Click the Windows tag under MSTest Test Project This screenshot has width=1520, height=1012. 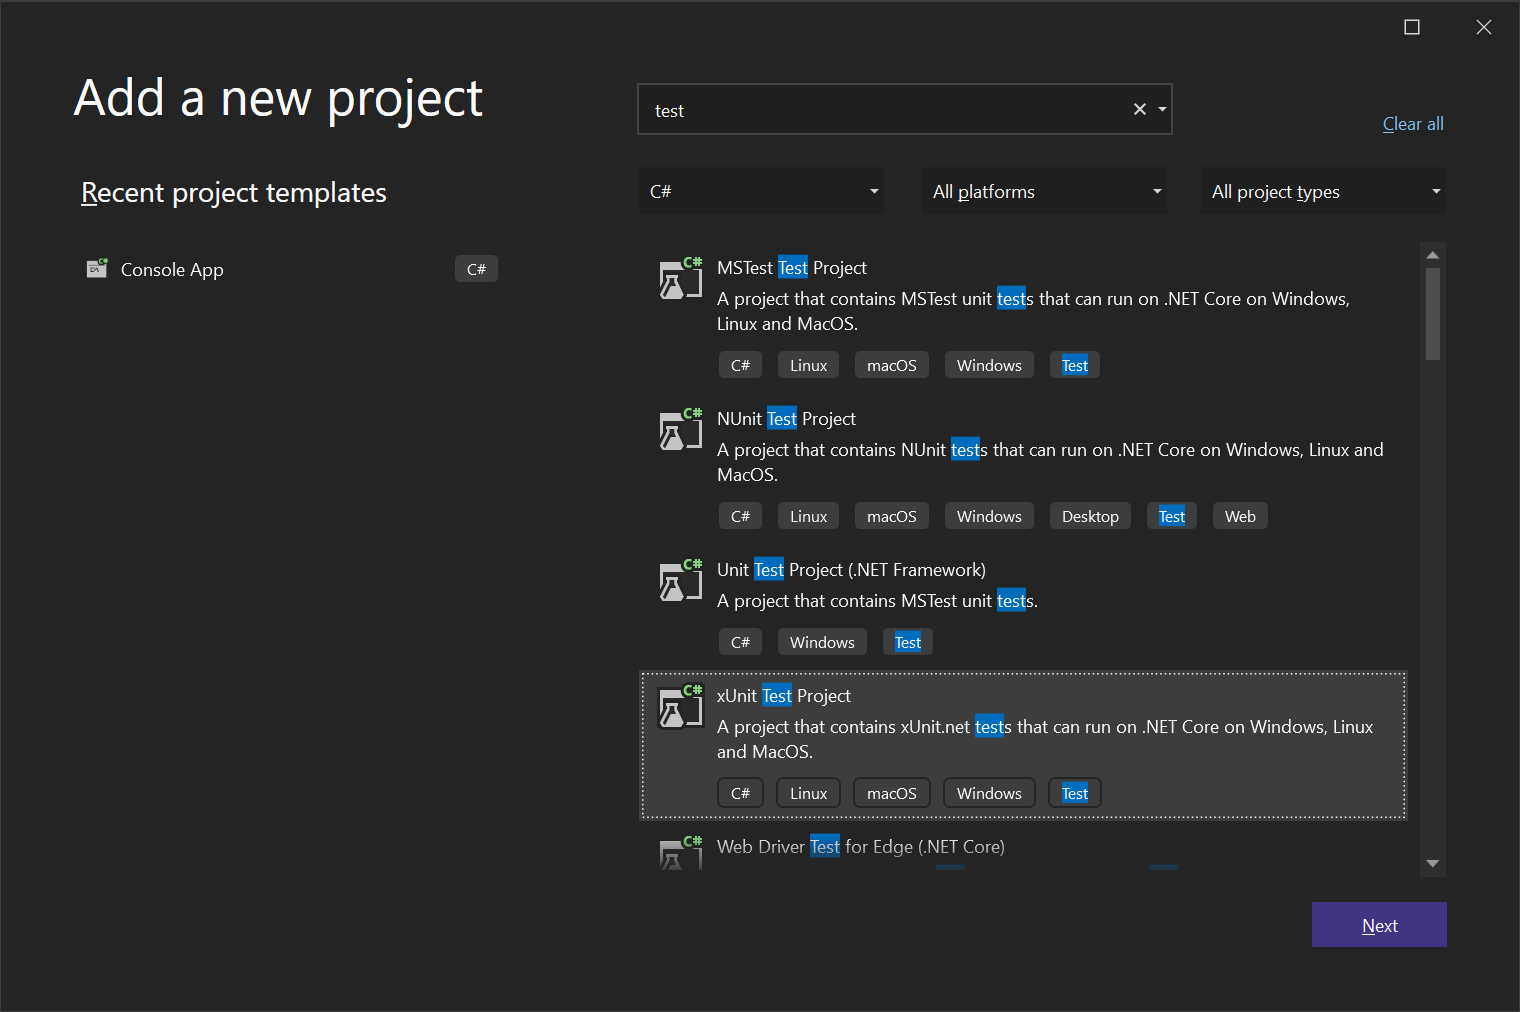tap(989, 365)
